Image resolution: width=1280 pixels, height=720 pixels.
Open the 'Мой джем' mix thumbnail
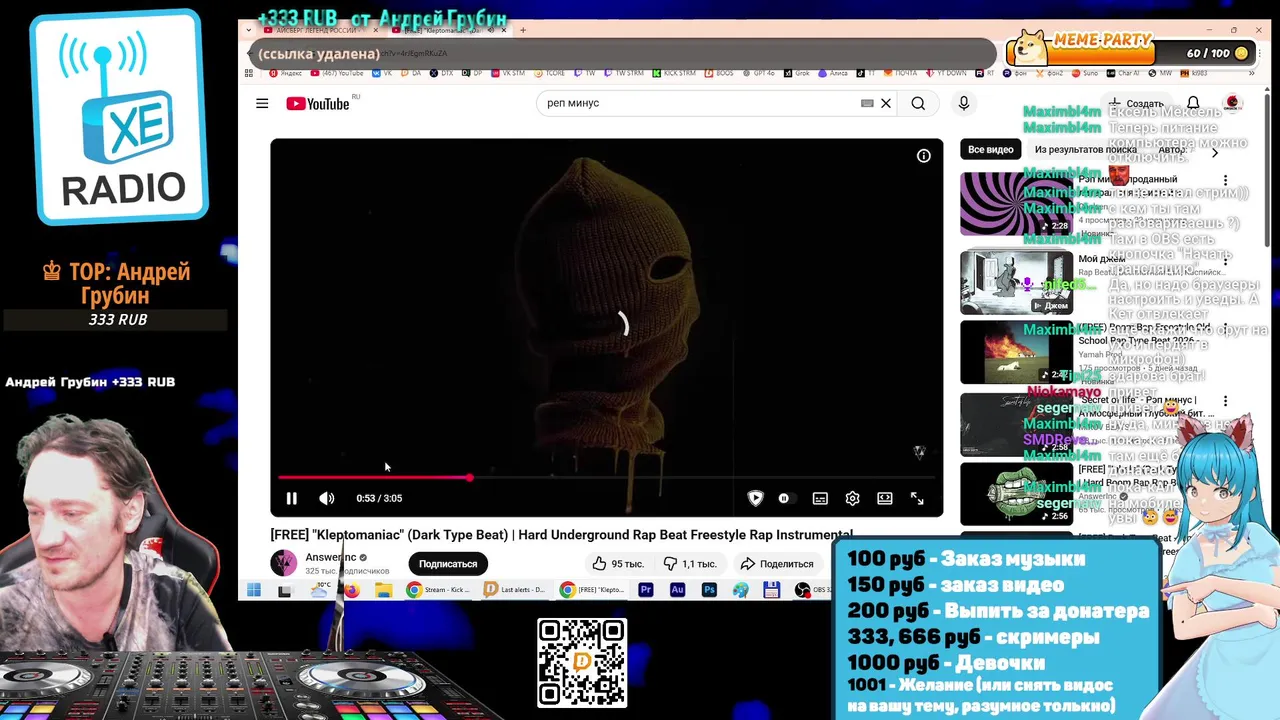[1016, 282]
